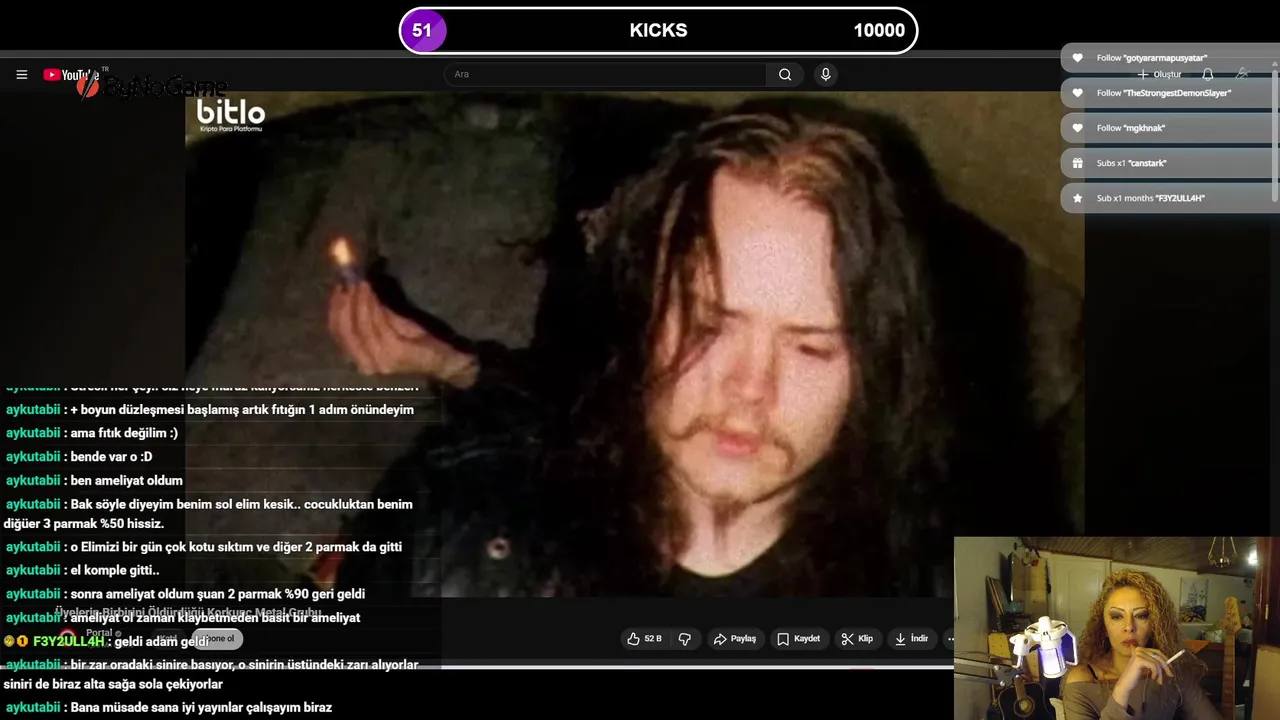
Task: Dislike the video with thumbs-down
Action: pos(685,638)
